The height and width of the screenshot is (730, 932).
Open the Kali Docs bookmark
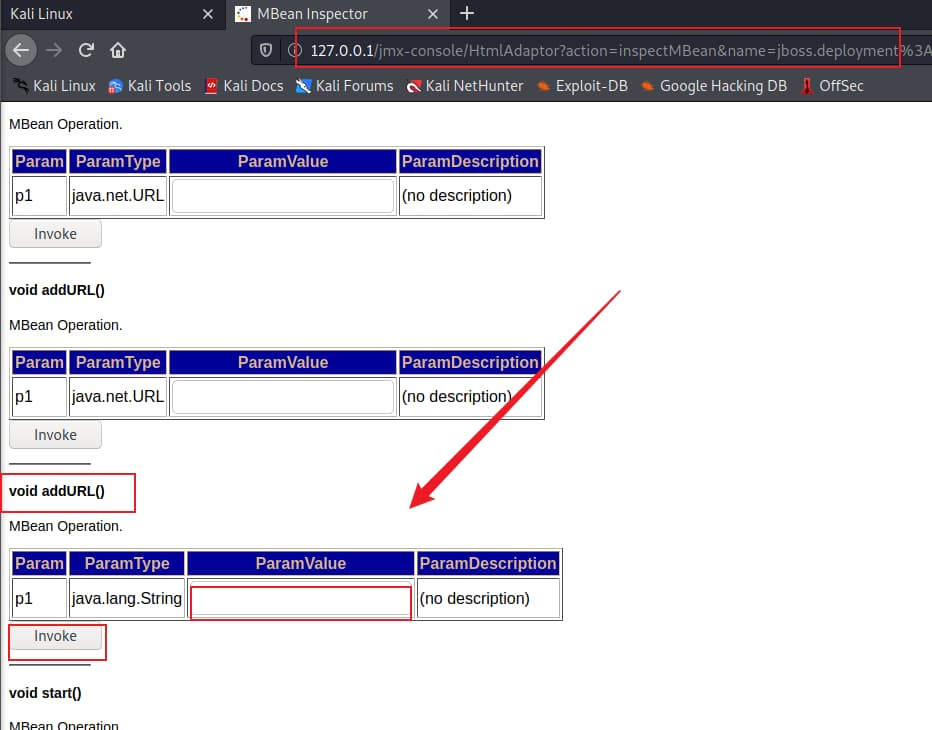click(x=244, y=86)
